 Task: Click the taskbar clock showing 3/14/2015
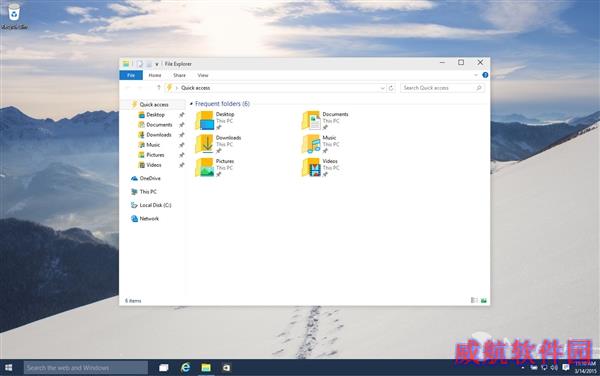pyautogui.click(x=585, y=368)
